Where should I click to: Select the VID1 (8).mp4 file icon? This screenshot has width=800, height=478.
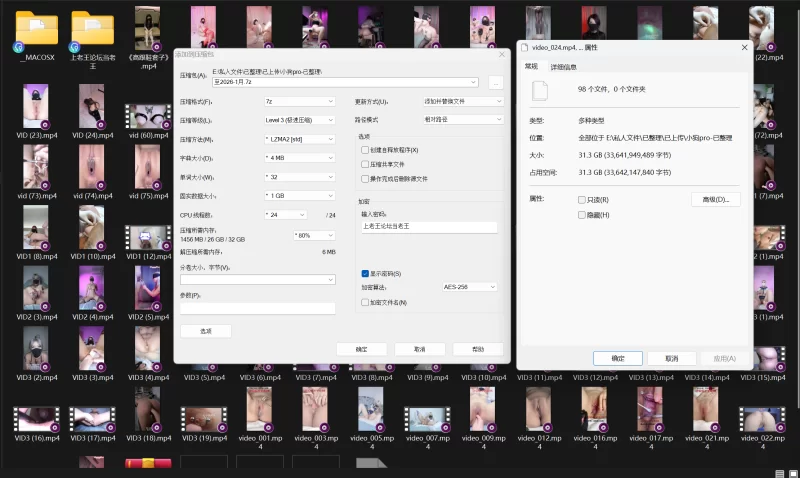(x=36, y=228)
